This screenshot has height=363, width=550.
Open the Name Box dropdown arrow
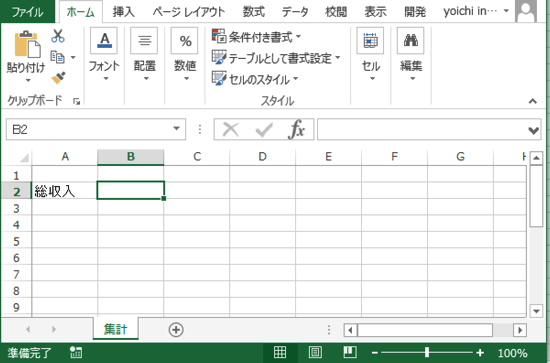click(176, 129)
